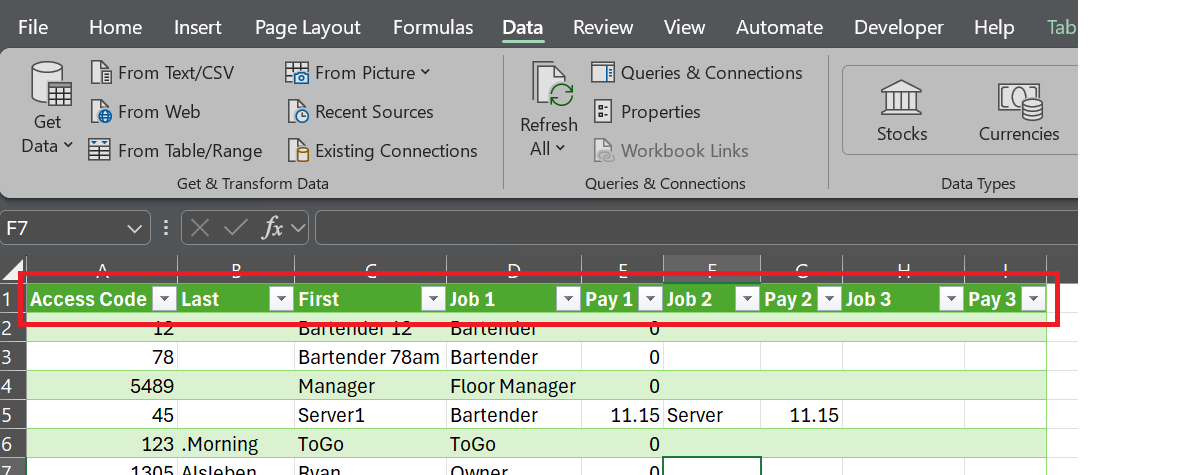The height and width of the screenshot is (475, 1194).
Task: Expand the Name Box dropdown arrow
Action: 135,229
